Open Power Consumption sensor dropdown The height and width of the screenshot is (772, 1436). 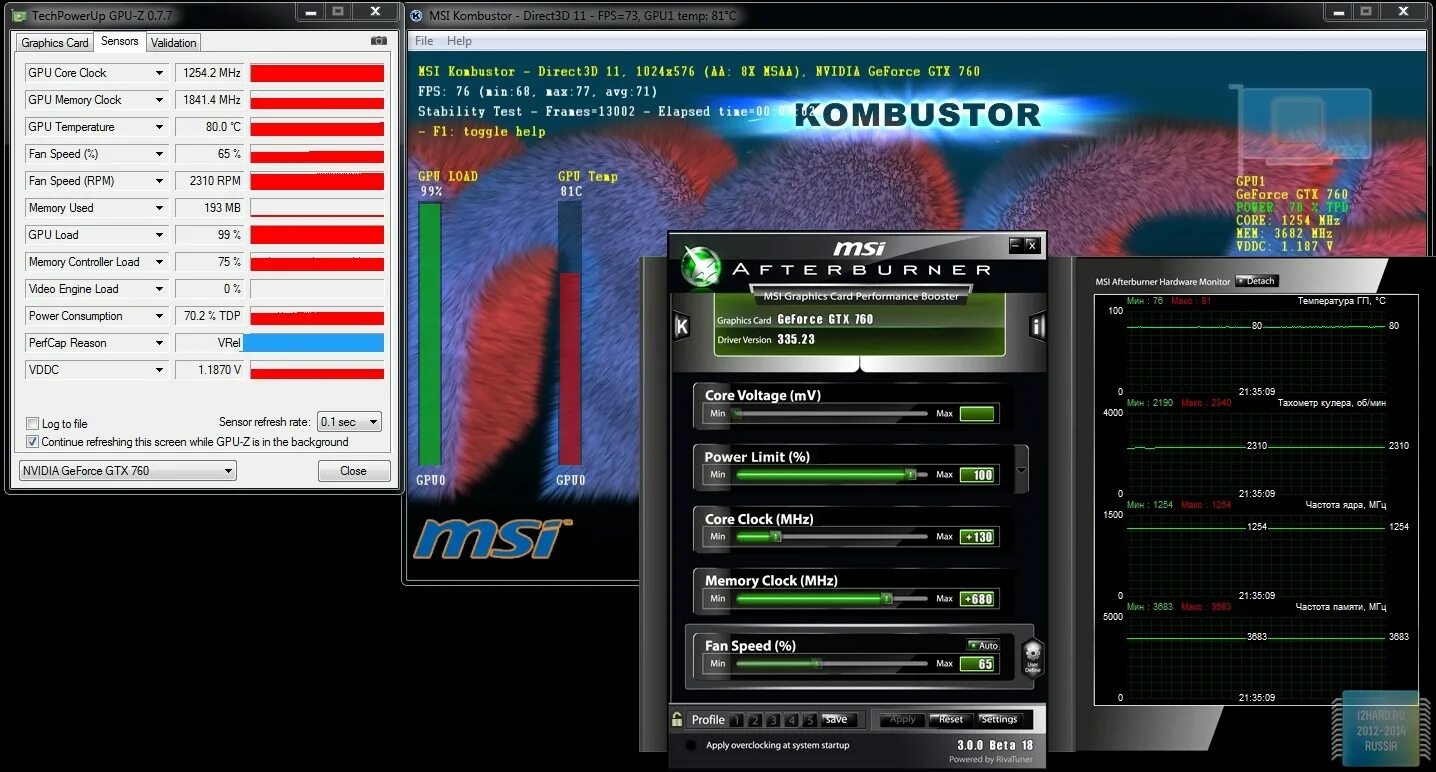[x=159, y=316]
